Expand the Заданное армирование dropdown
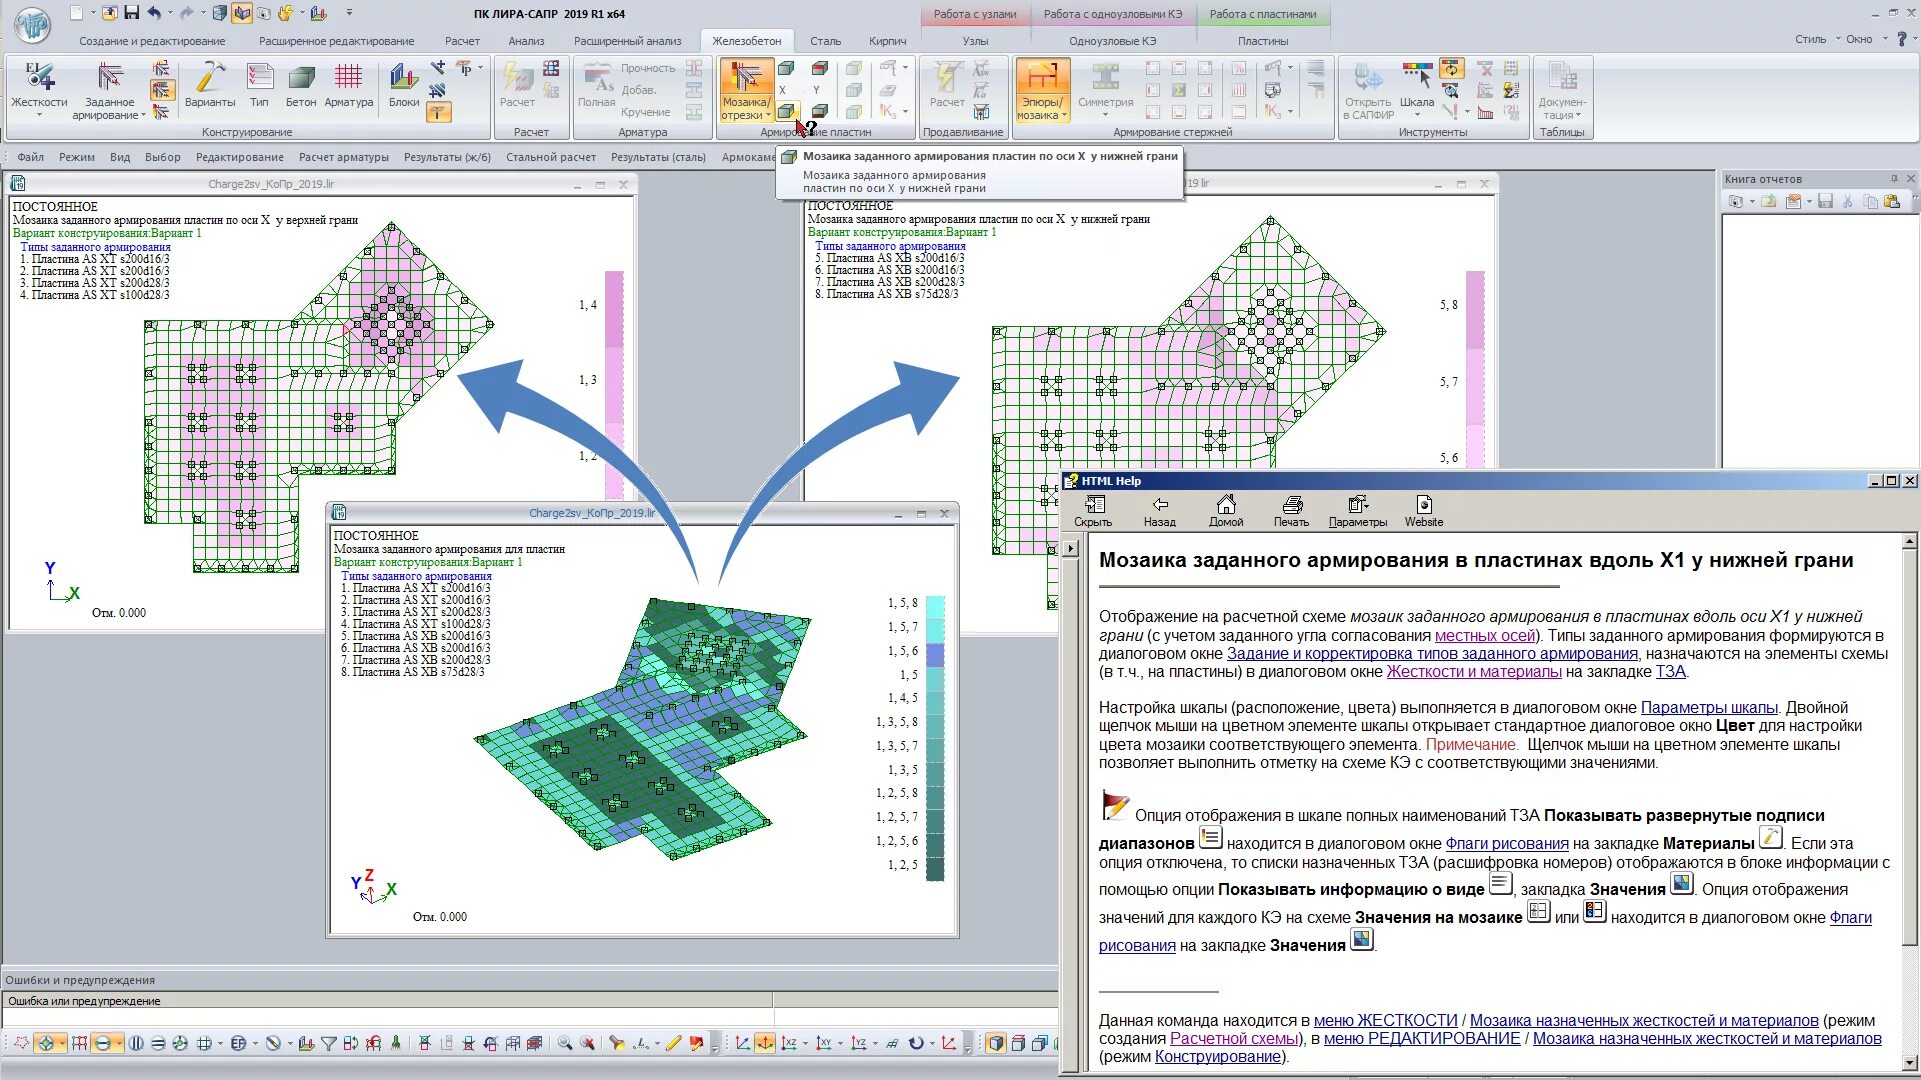Viewport: 1921px width, 1080px height. coord(143,116)
